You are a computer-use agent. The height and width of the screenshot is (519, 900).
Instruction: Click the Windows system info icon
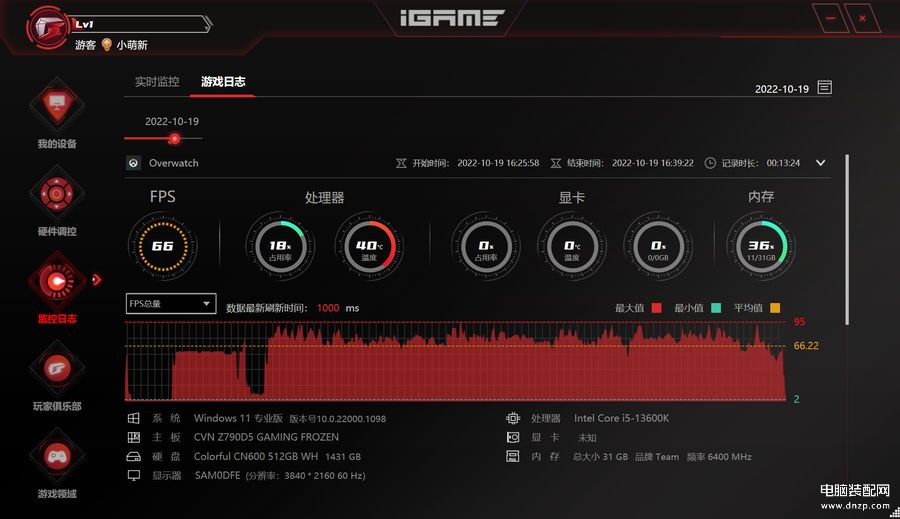coord(133,419)
